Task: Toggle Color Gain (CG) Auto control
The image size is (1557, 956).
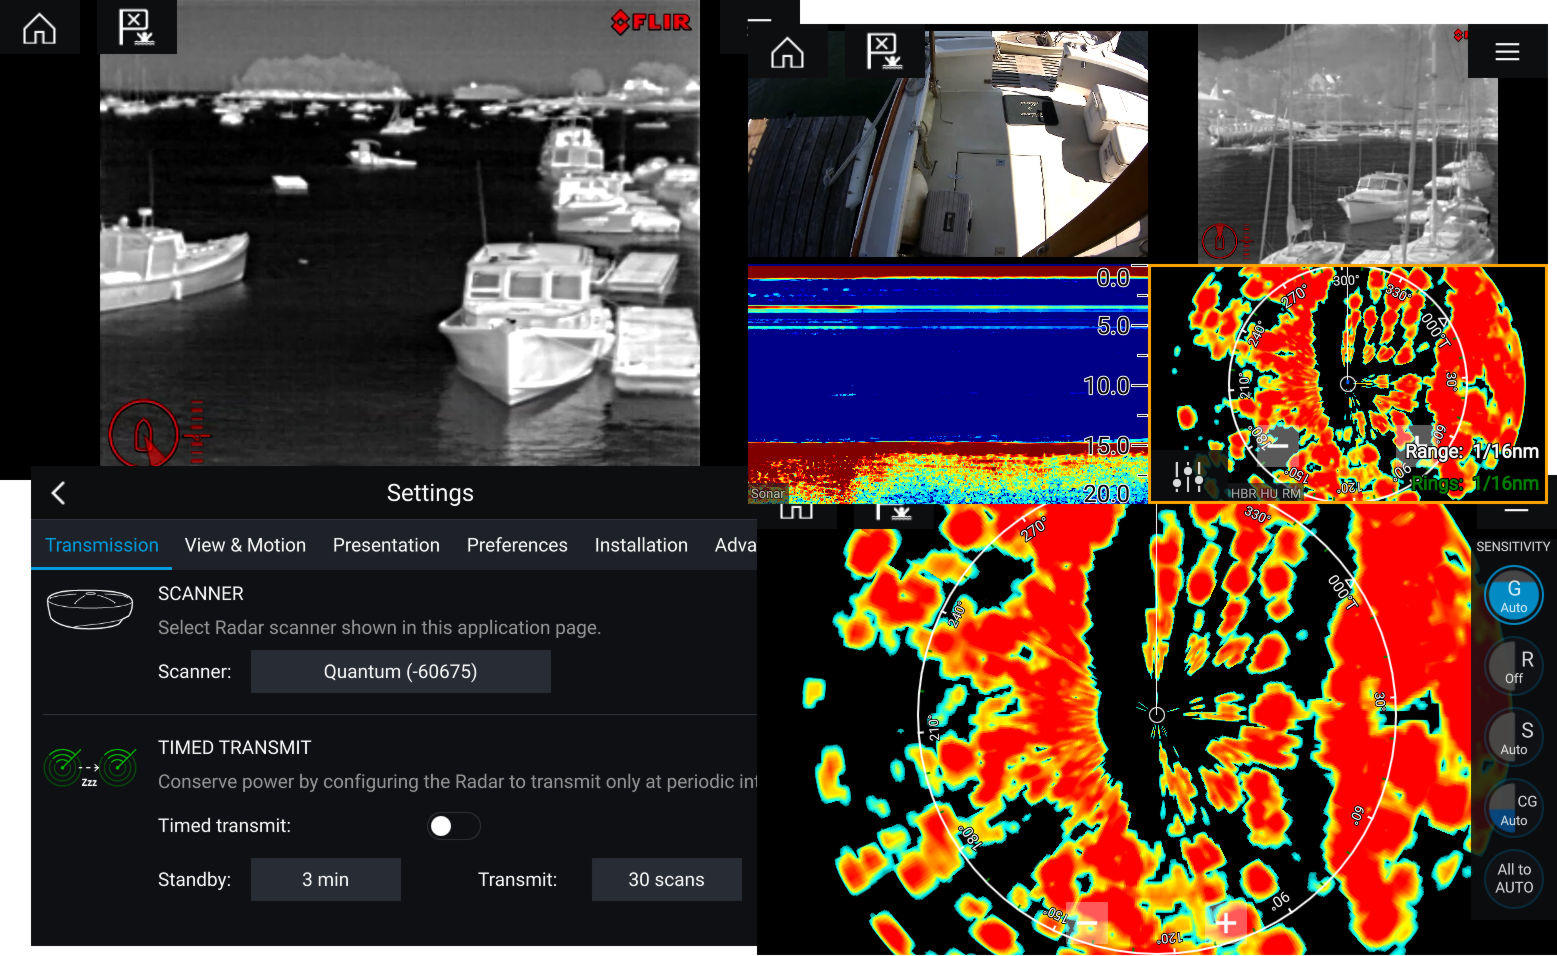Action: (x=1514, y=809)
